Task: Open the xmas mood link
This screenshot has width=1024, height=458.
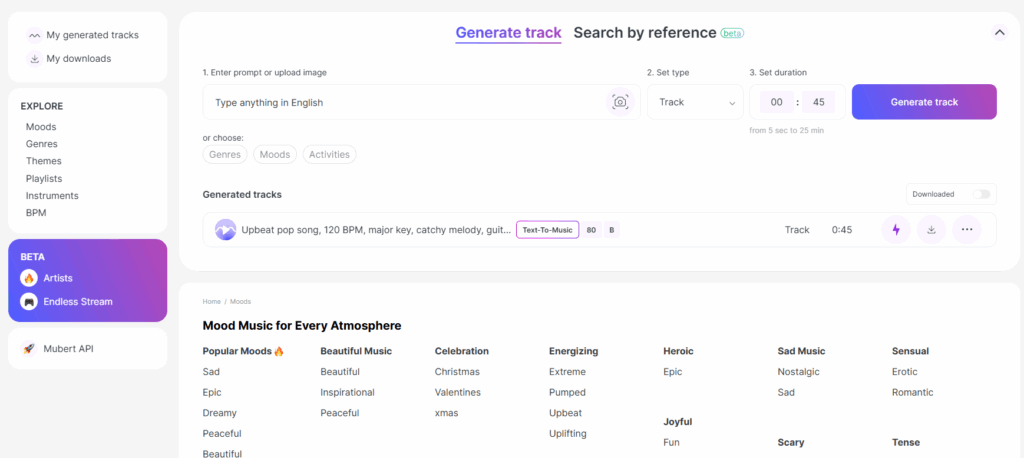Action: pos(447,413)
